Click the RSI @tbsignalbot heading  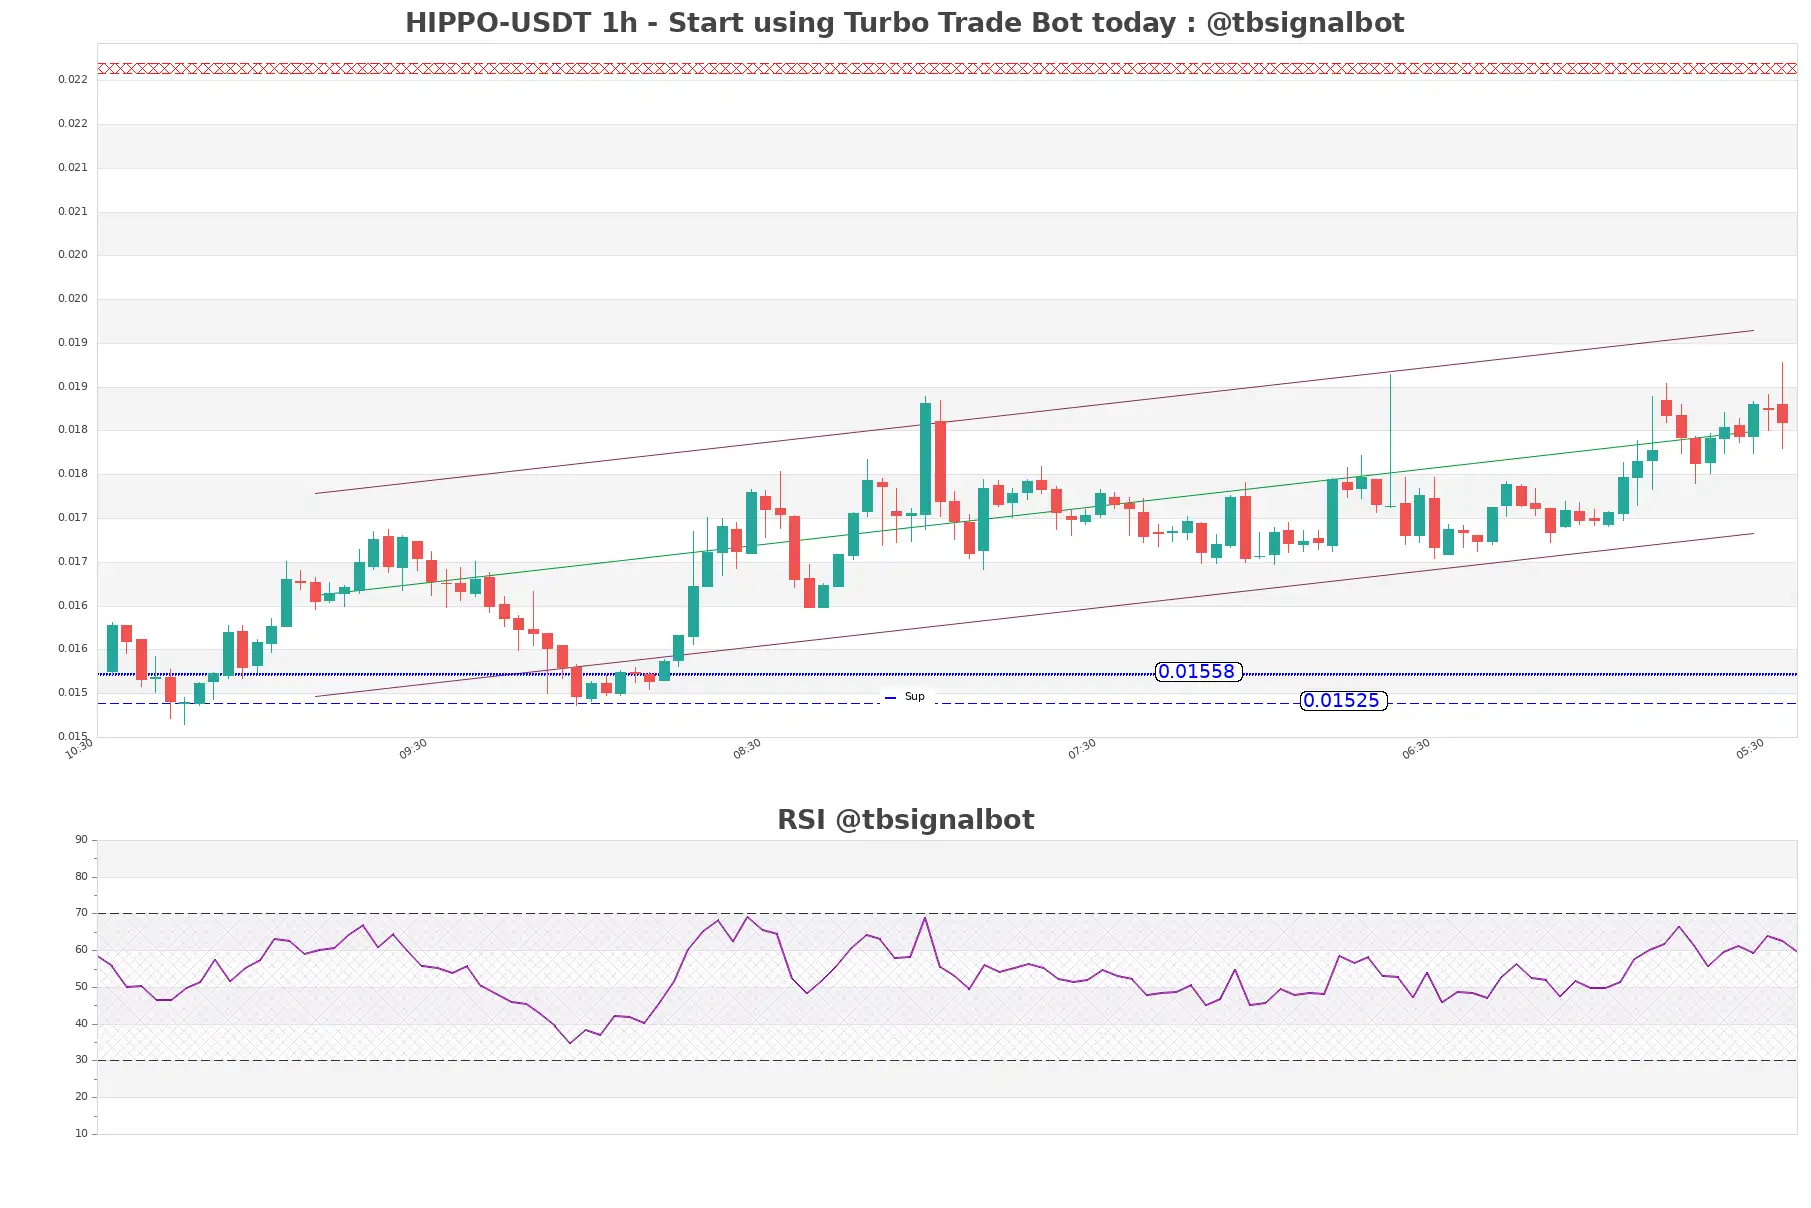pyautogui.click(x=905, y=820)
